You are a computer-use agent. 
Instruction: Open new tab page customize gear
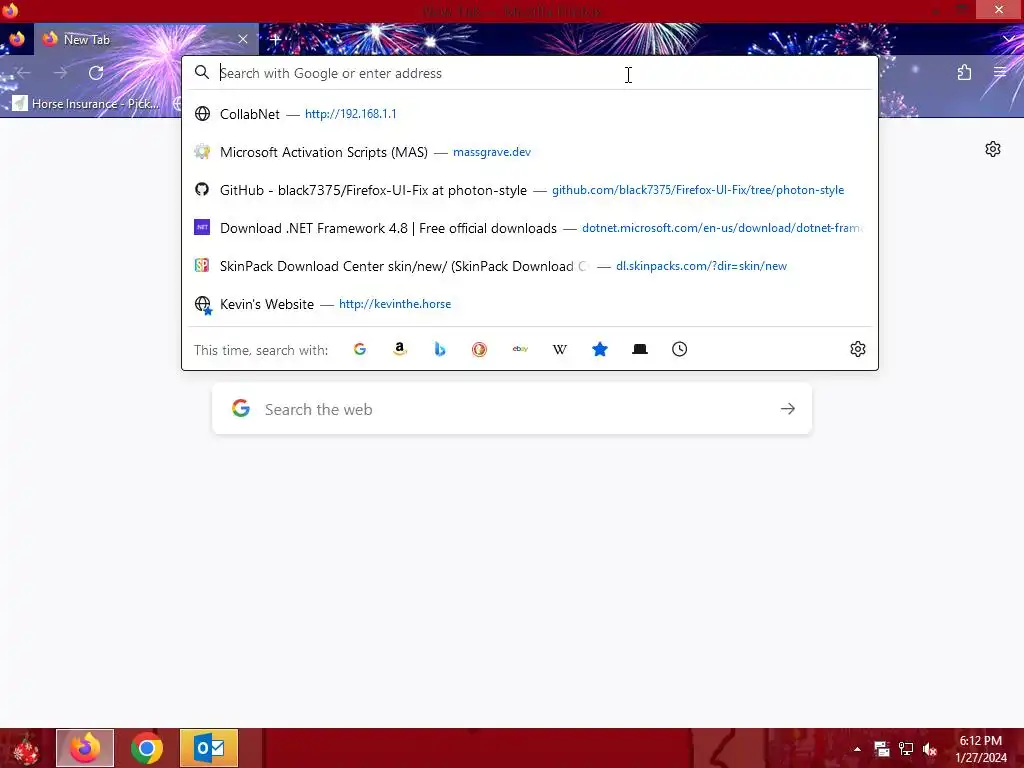pyautogui.click(x=993, y=149)
